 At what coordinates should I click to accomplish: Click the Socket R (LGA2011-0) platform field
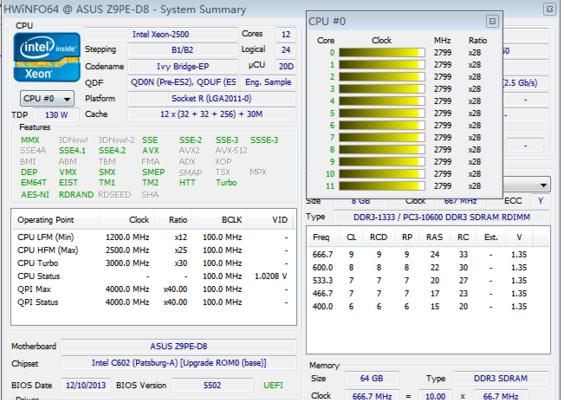212,99
